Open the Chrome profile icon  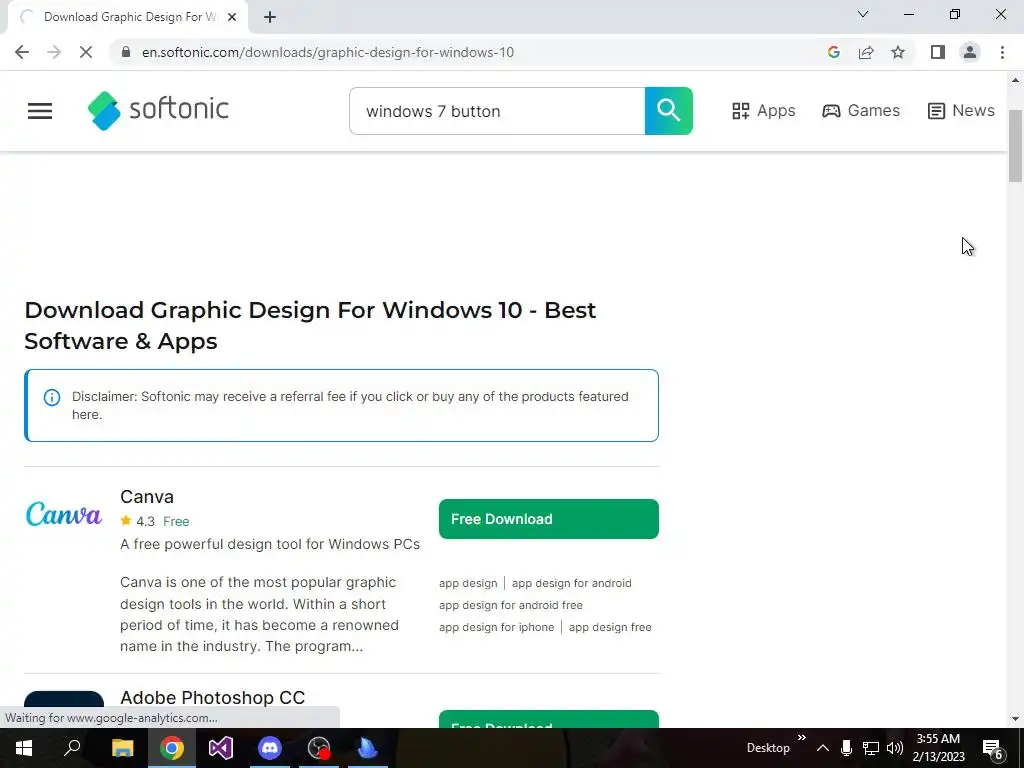pyautogui.click(x=970, y=52)
